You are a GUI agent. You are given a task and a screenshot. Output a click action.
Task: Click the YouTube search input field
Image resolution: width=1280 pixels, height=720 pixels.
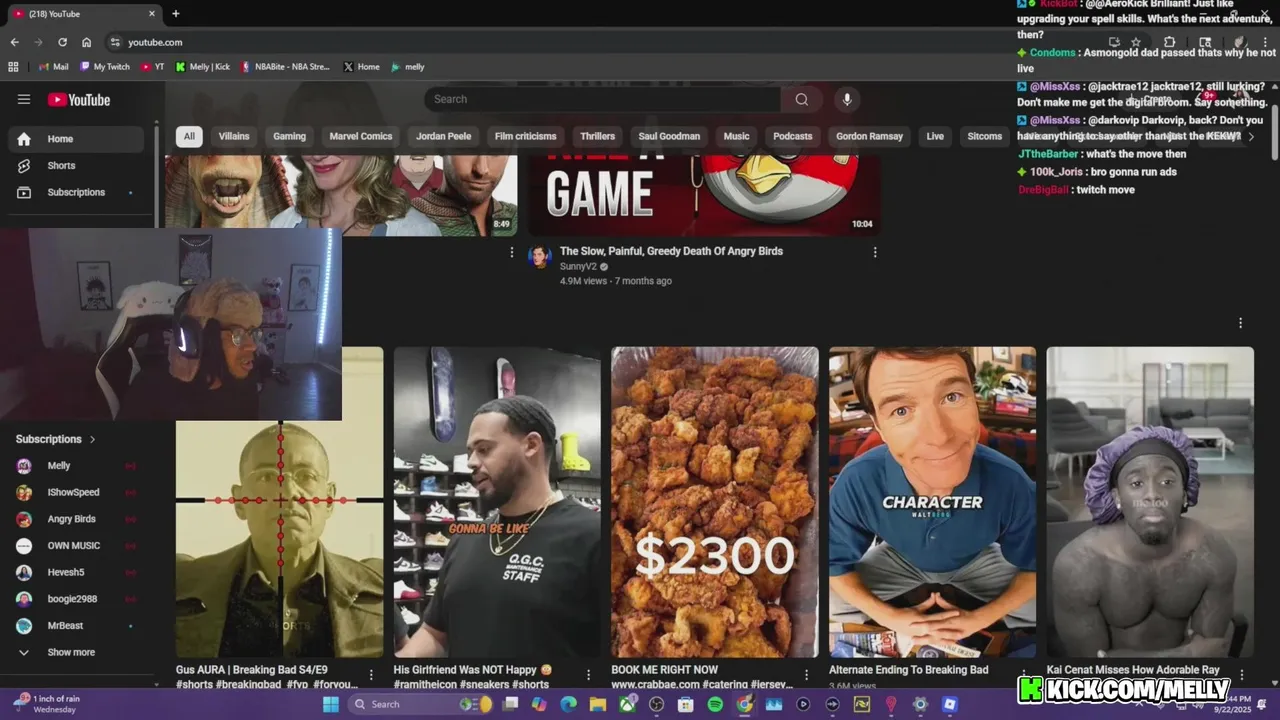tap(602, 99)
